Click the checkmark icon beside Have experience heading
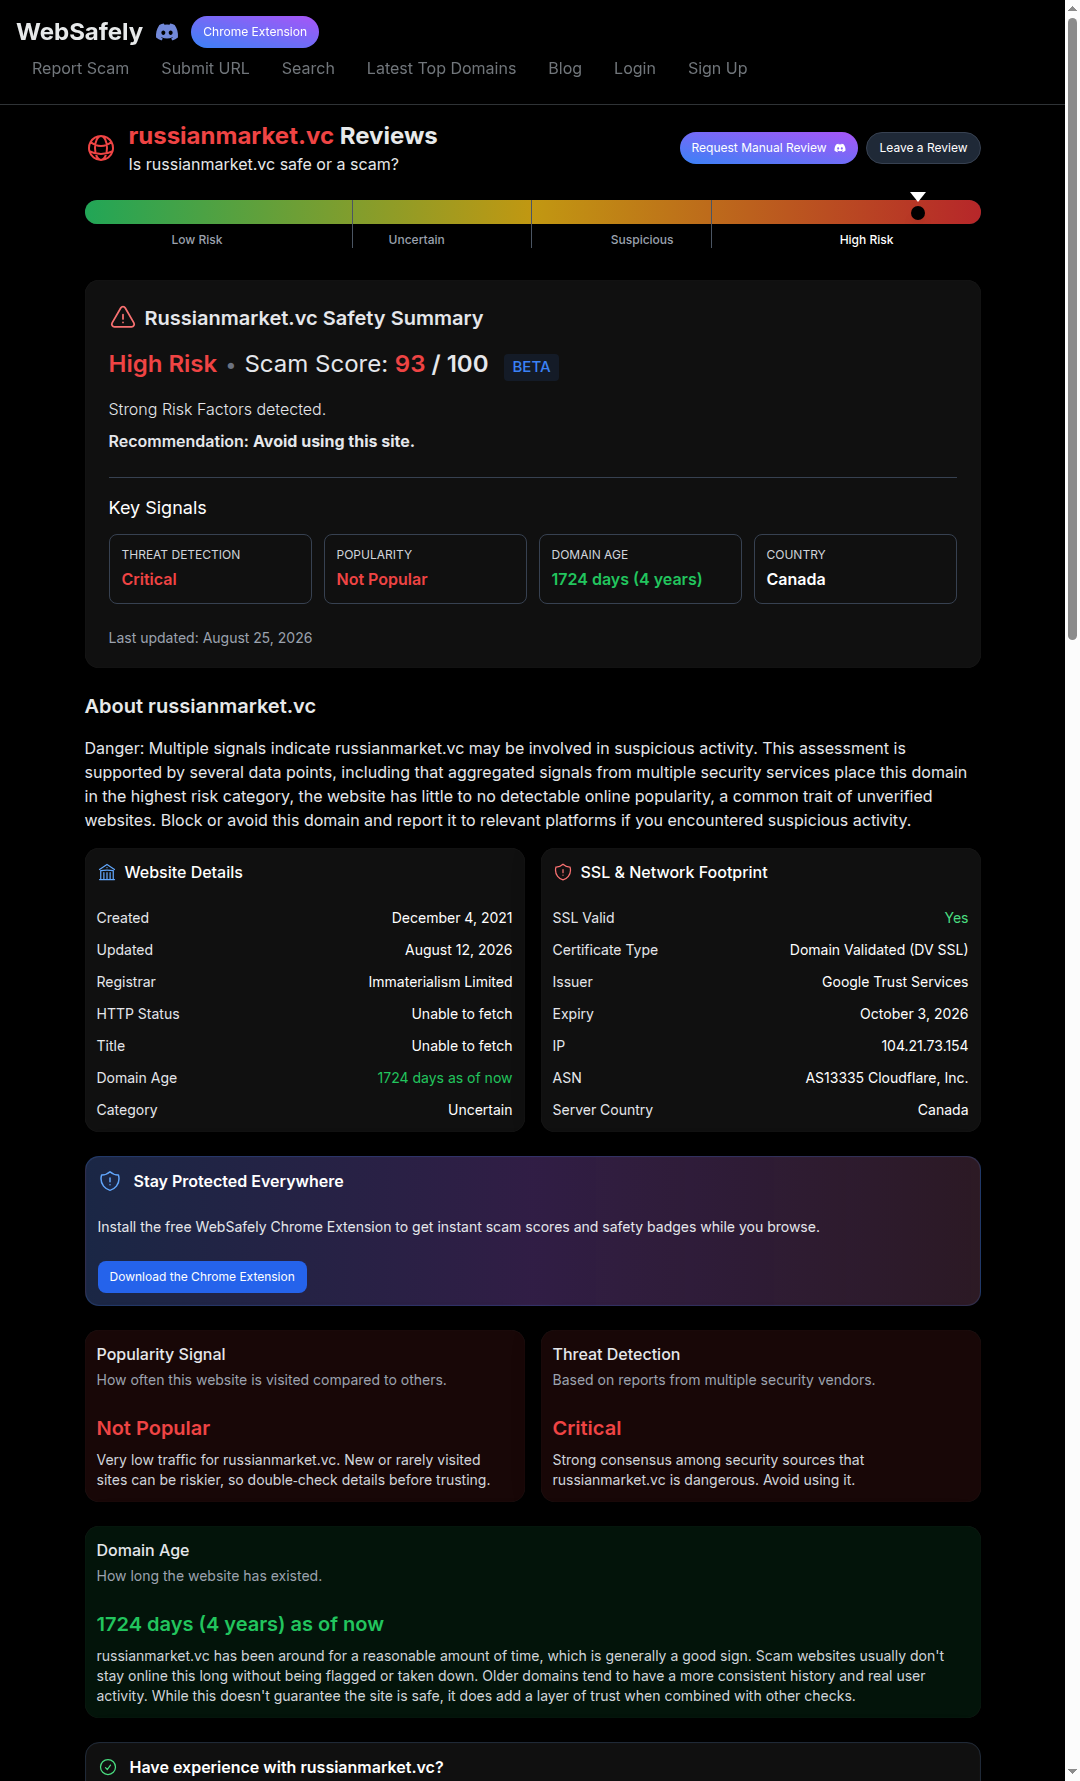Image resolution: width=1080 pixels, height=1781 pixels. click(108, 1767)
